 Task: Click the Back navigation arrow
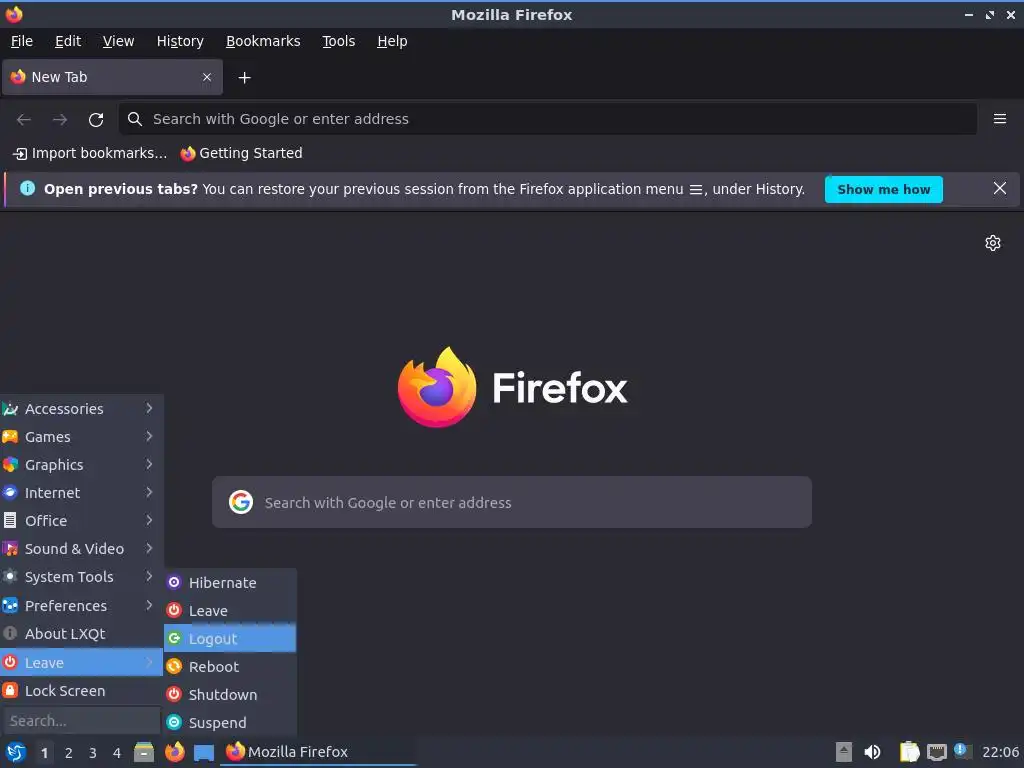pos(24,120)
